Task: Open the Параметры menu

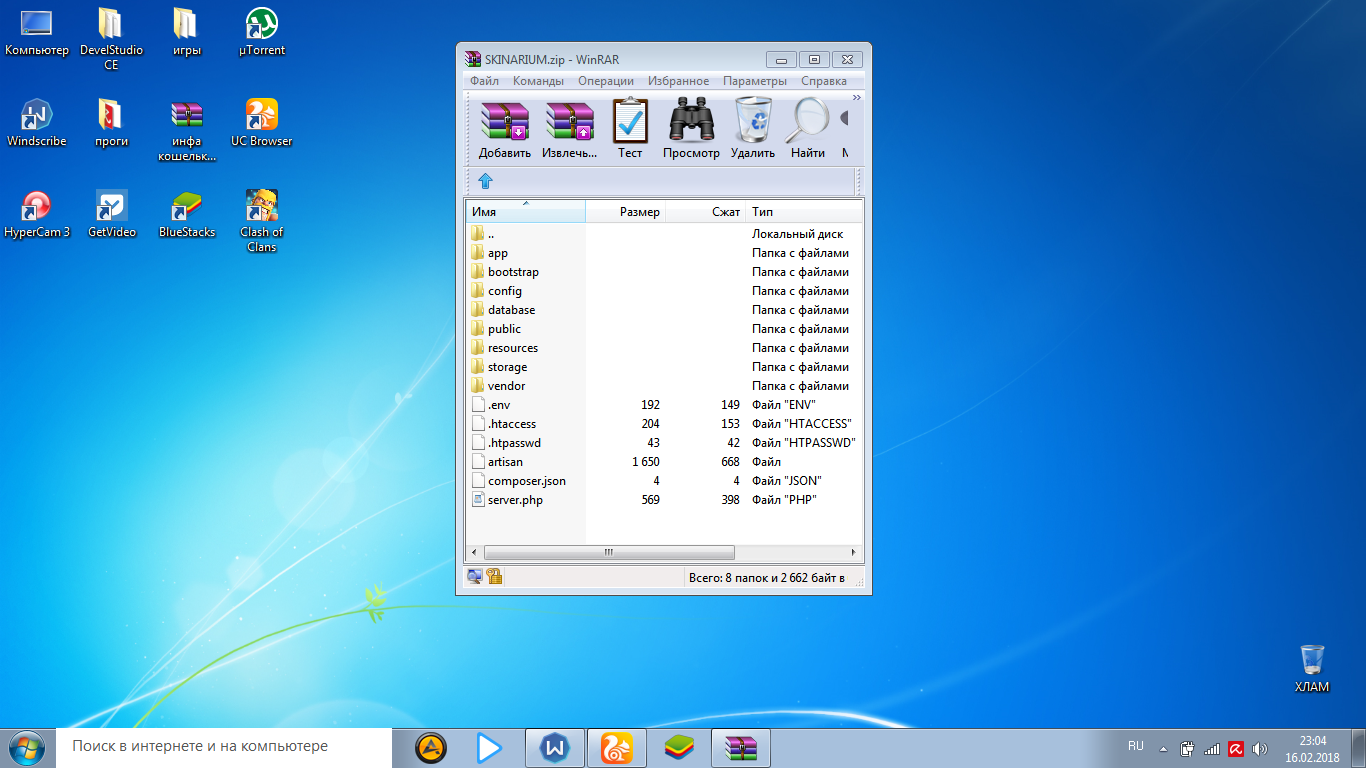Action: [755, 81]
